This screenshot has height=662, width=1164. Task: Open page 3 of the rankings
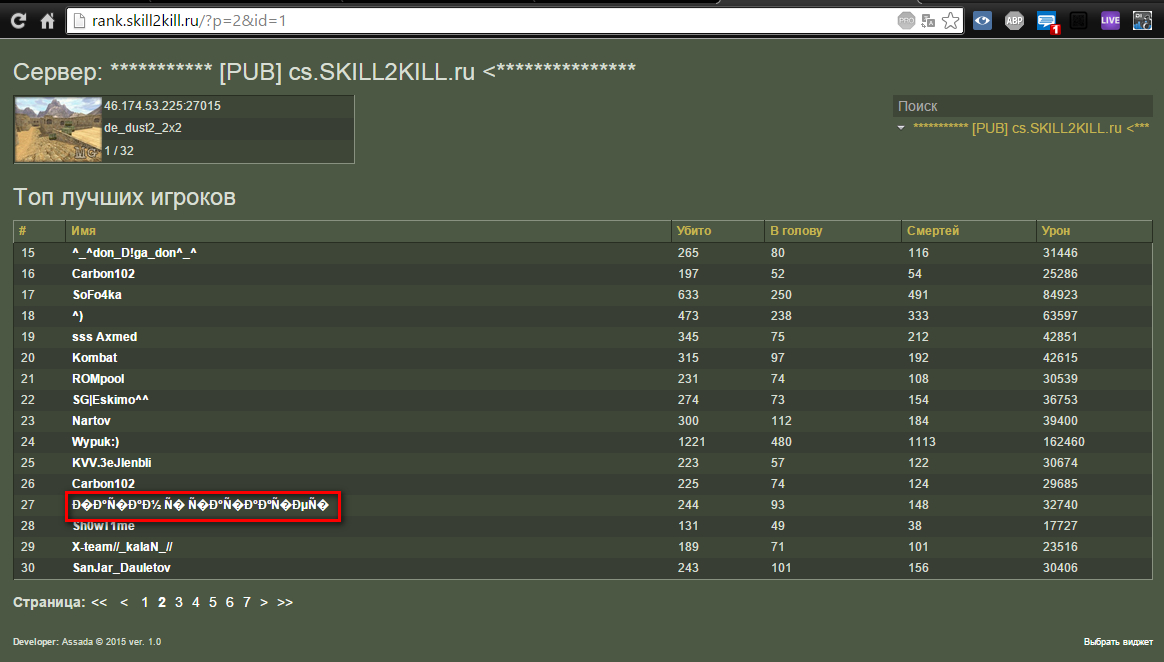179,603
